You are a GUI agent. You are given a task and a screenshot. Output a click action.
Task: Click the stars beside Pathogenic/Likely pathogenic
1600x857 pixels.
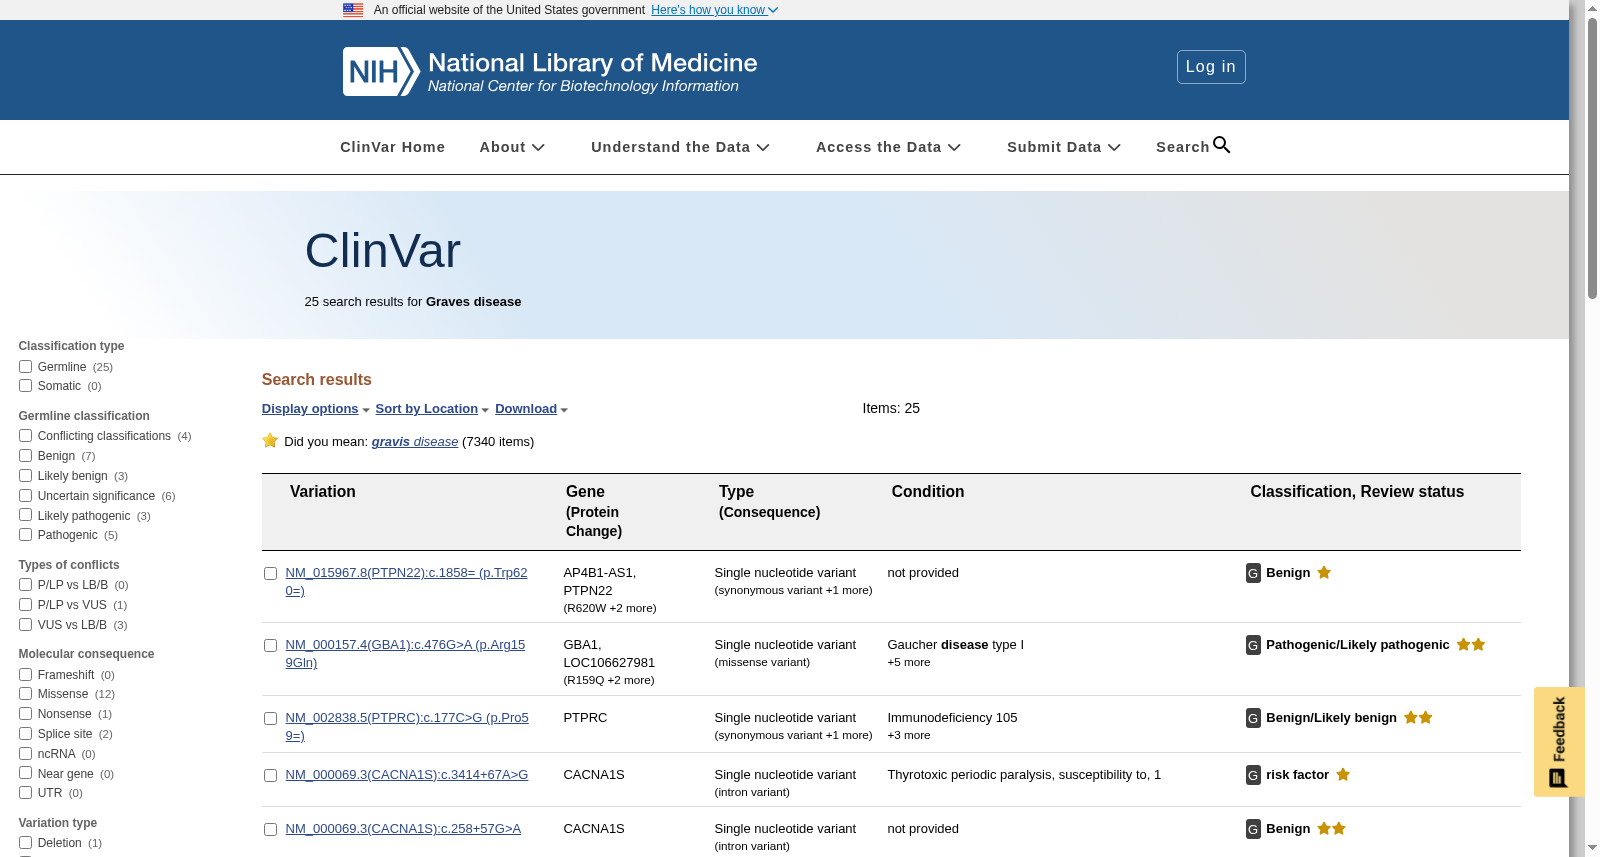1471,644
